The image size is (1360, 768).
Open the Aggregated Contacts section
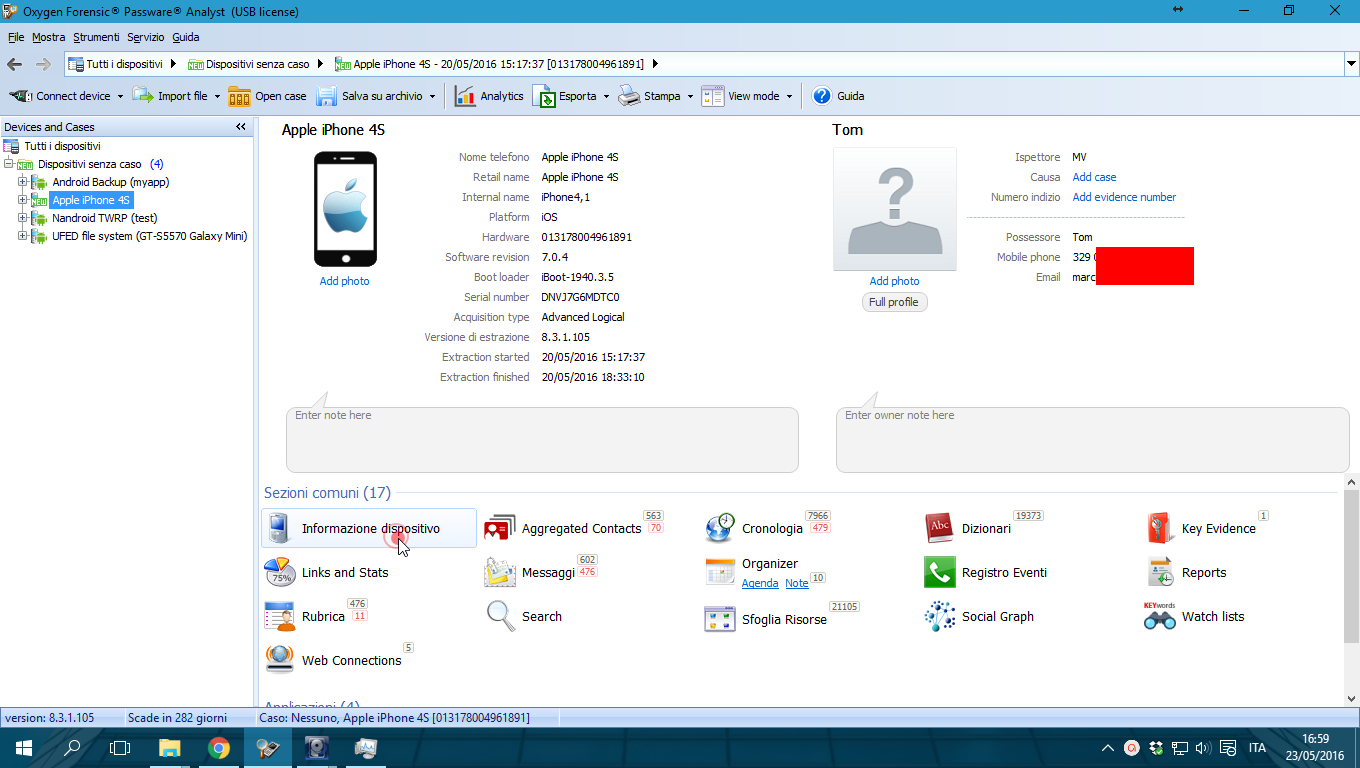coord(581,528)
